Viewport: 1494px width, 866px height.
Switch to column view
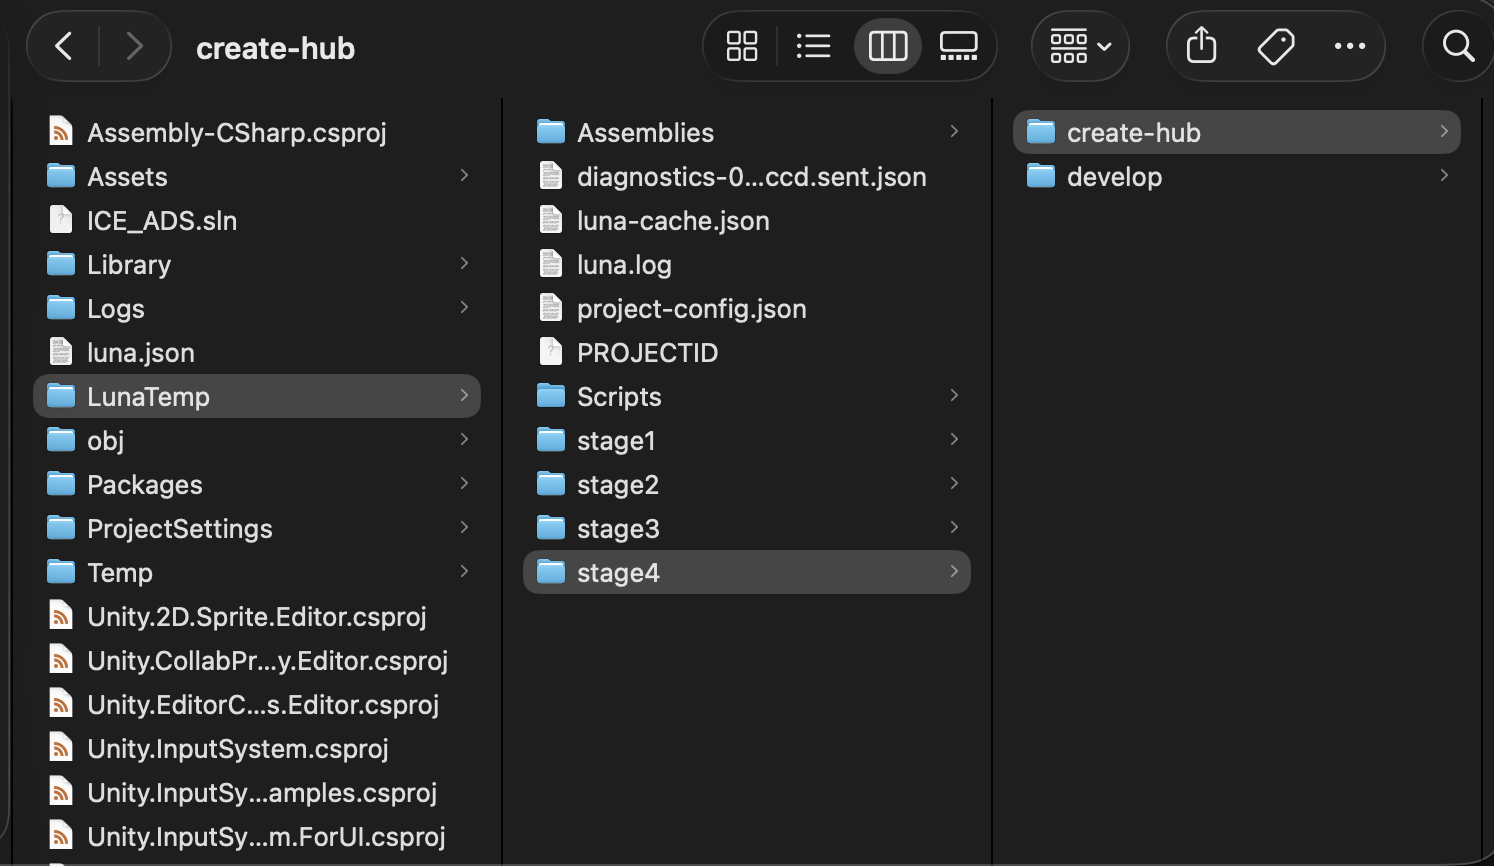888,46
